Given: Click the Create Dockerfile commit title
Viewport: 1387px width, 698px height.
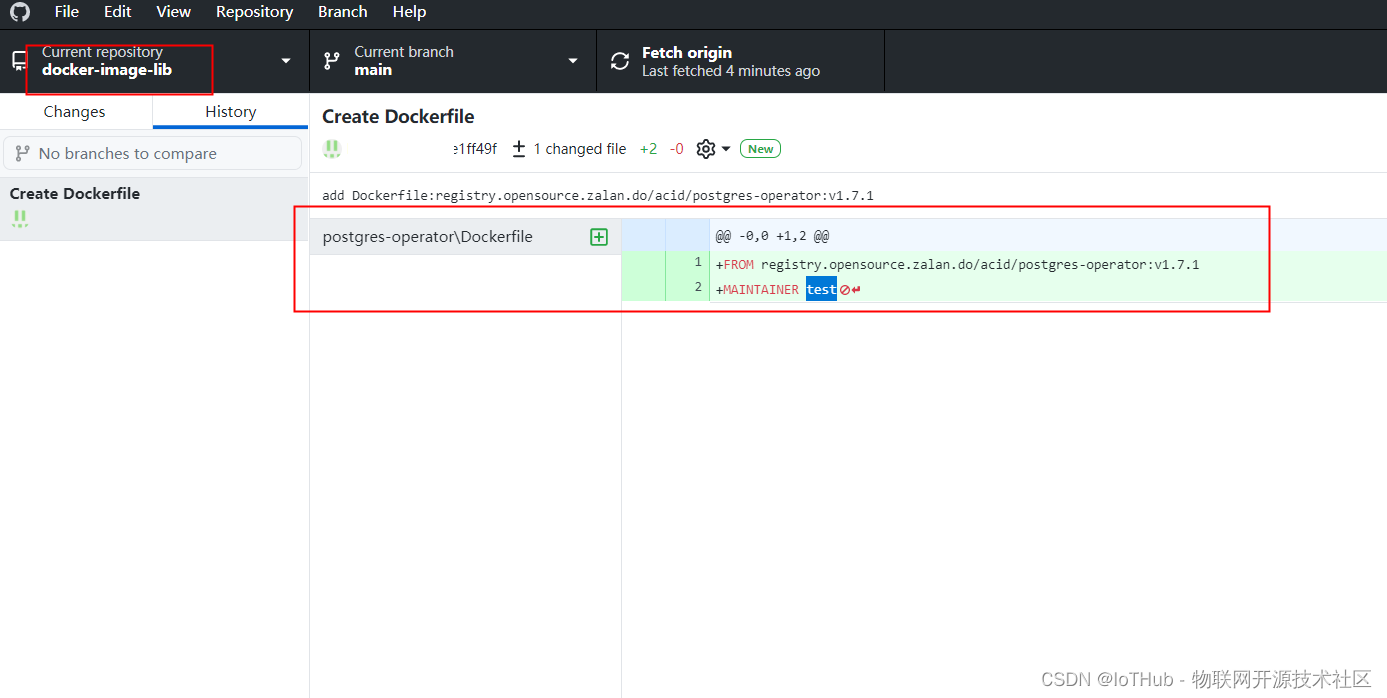Looking at the screenshot, I should coord(398,117).
